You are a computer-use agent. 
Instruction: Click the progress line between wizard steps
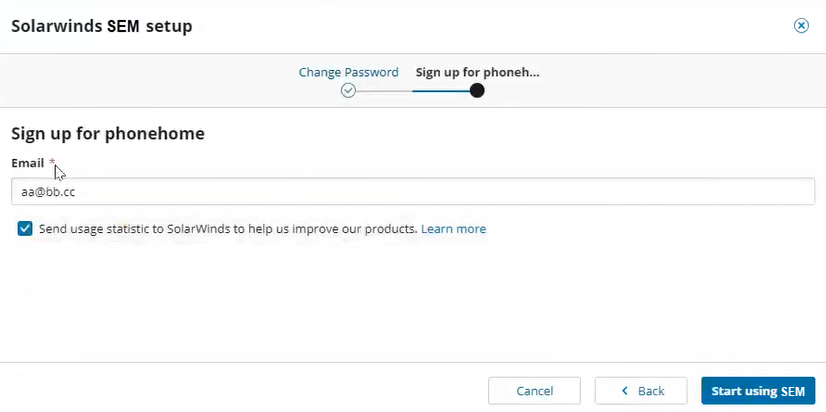point(410,90)
